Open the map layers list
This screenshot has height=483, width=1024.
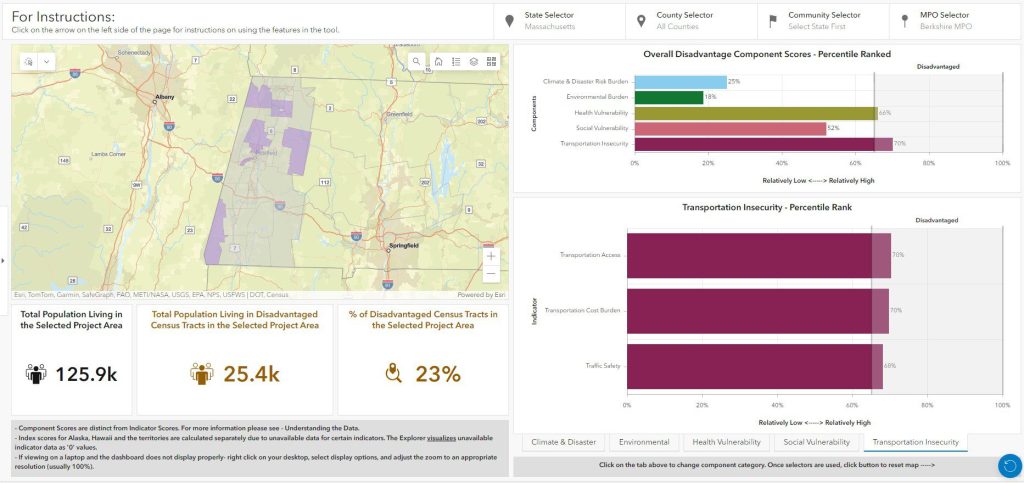[473, 61]
